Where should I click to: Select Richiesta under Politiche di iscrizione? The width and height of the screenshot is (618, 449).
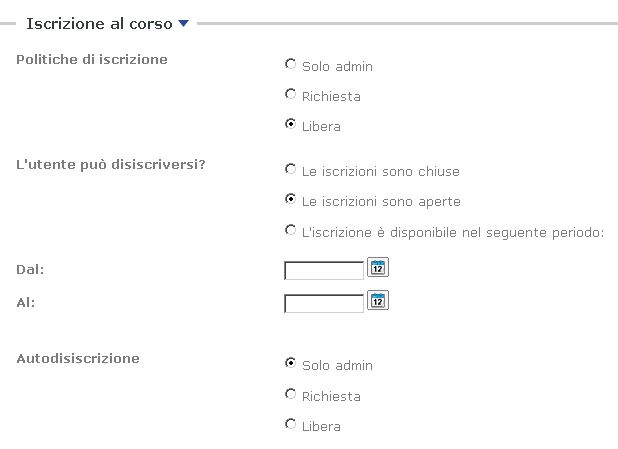point(291,95)
